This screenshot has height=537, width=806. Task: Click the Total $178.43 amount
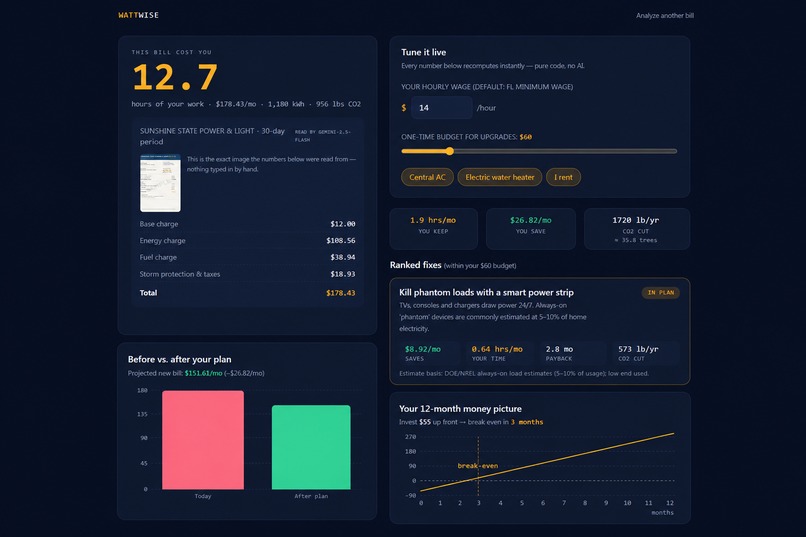[341, 293]
